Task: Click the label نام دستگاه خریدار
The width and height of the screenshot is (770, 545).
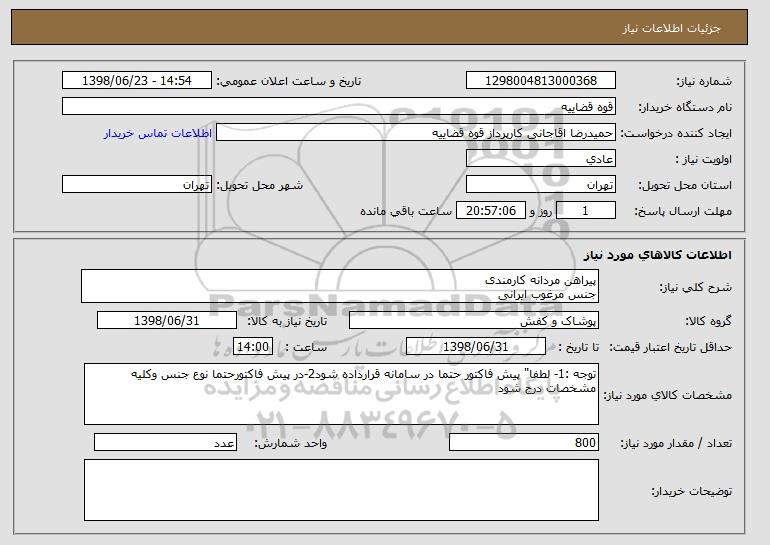Action: coord(685,107)
